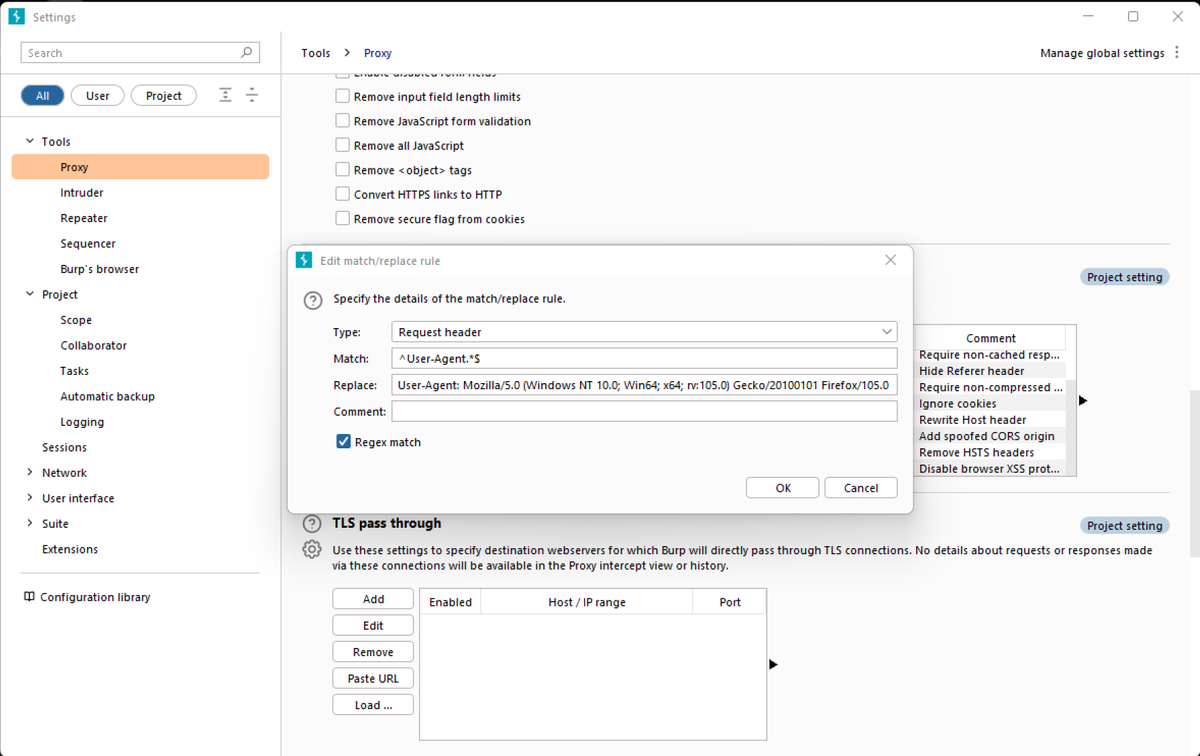This screenshot has width=1200, height=756.
Task: Click the Host / IP range column header
Action: tap(586, 602)
